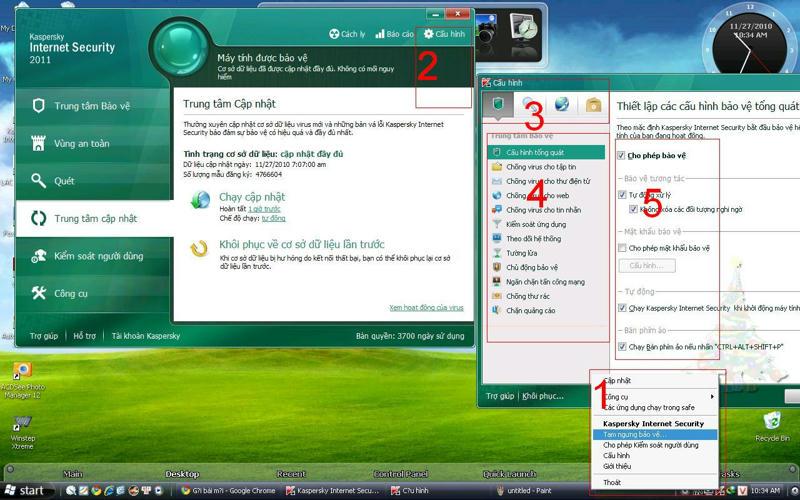Select the green shield tab in Cấu hình window
This screenshot has width=800, height=500.
[498, 104]
